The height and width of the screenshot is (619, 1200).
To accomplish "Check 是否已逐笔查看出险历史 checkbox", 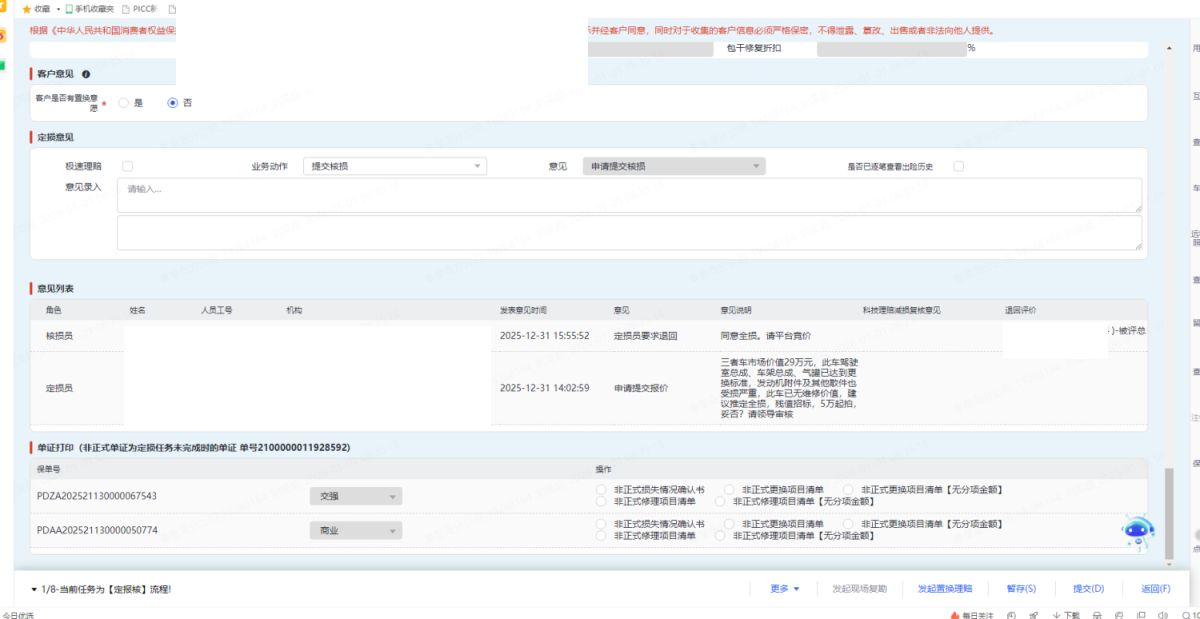I will click(x=958, y=166).
